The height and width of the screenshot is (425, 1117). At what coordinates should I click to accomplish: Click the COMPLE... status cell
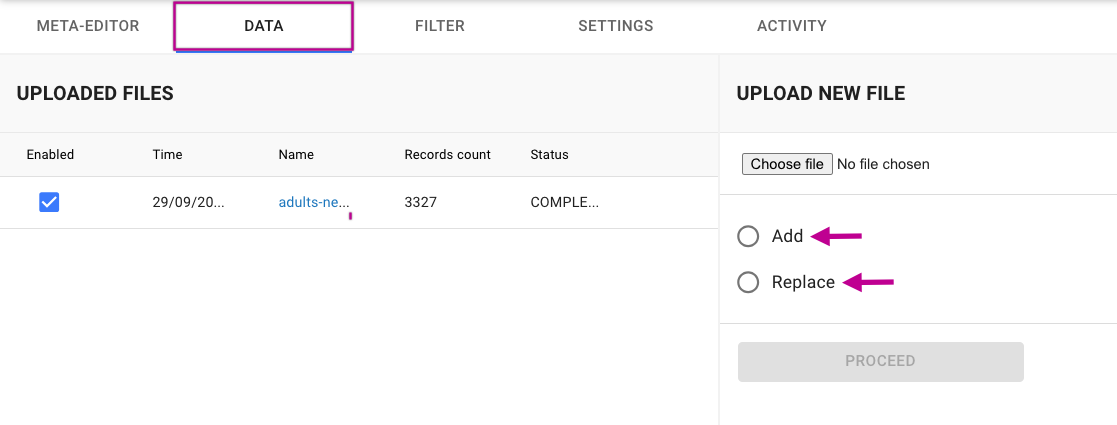[564, 202]
